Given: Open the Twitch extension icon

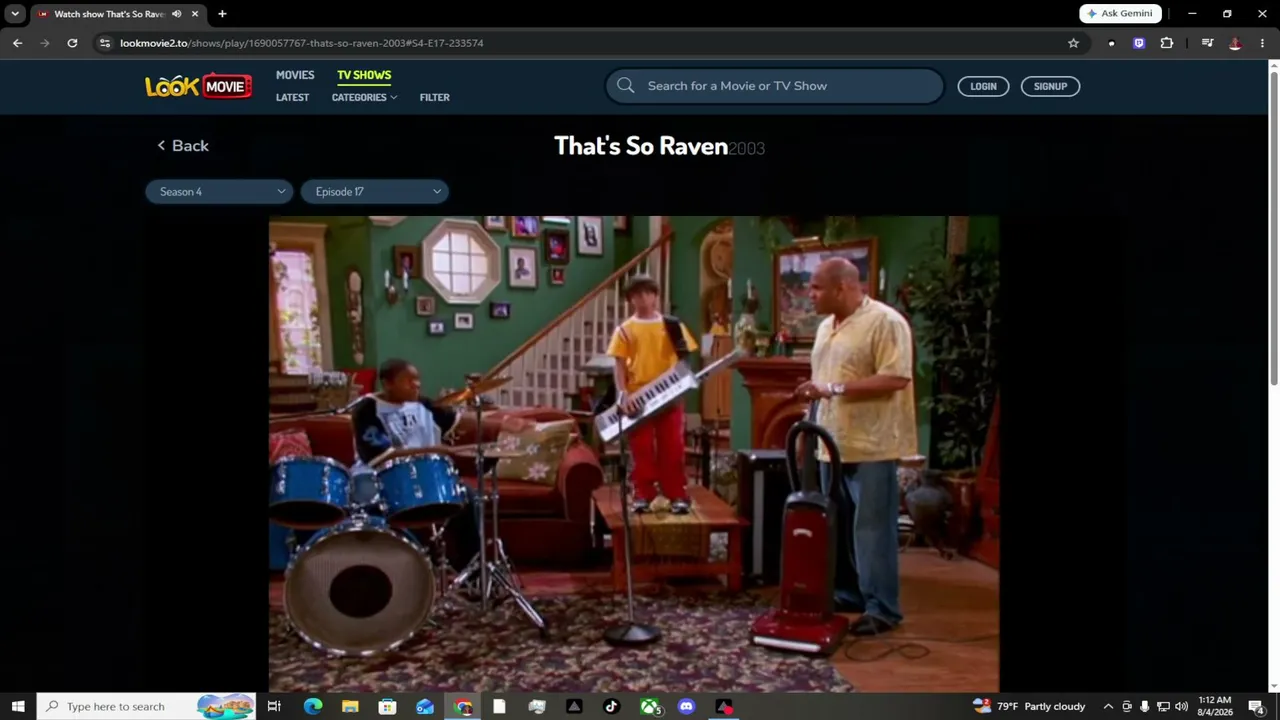Looking at the screenshot, I should click(x=1139, y=43).
